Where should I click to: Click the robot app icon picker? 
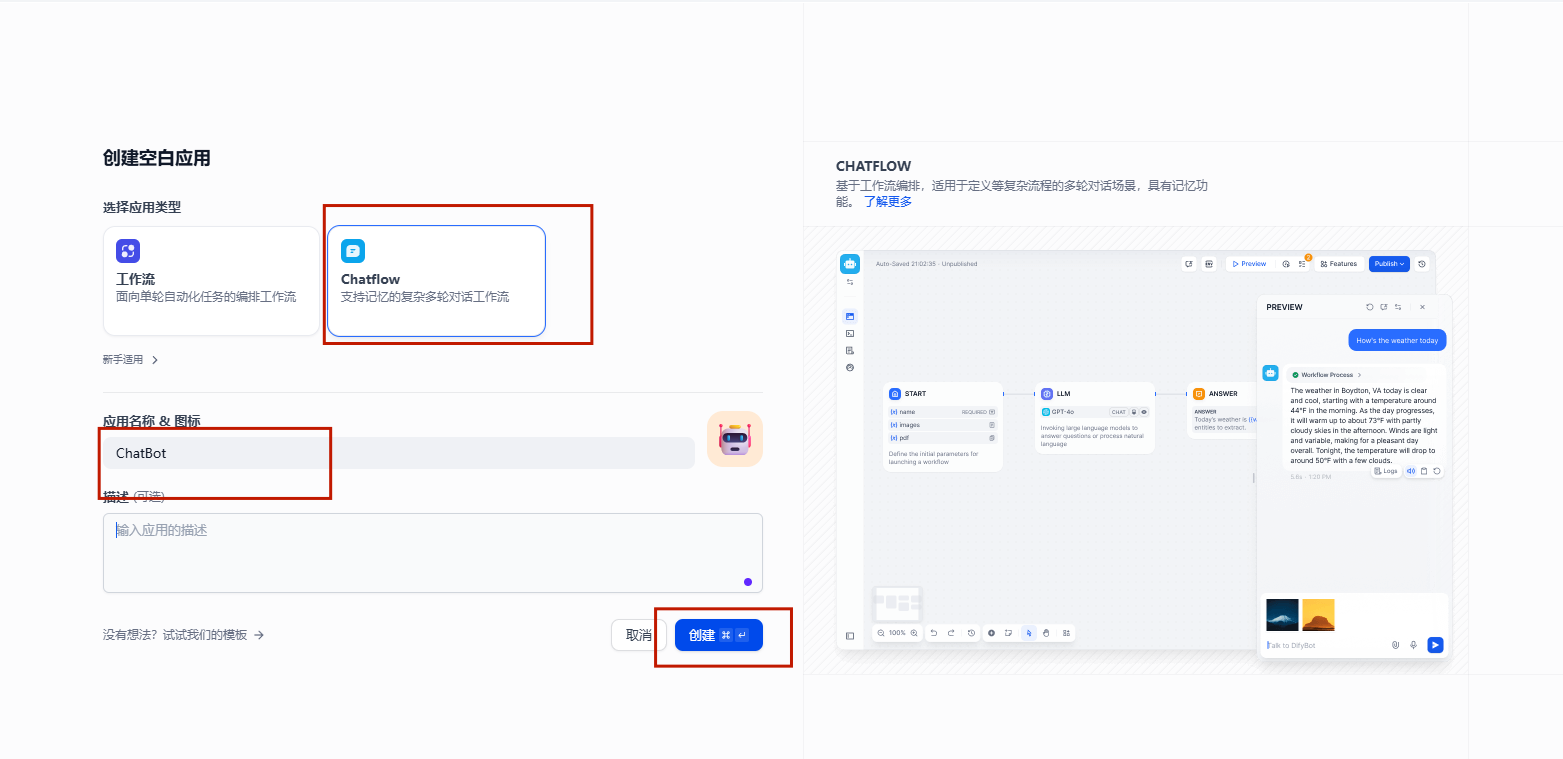click(734, 439)
